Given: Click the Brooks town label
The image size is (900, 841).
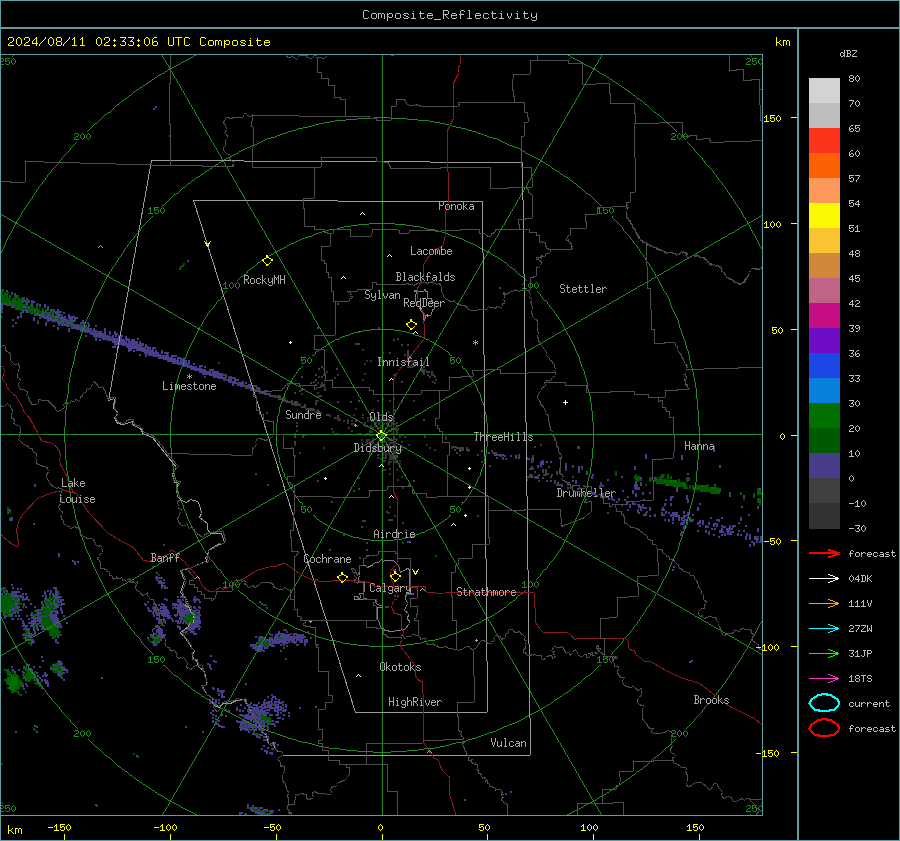Looking at the screenshot, I should pos(711,700).
